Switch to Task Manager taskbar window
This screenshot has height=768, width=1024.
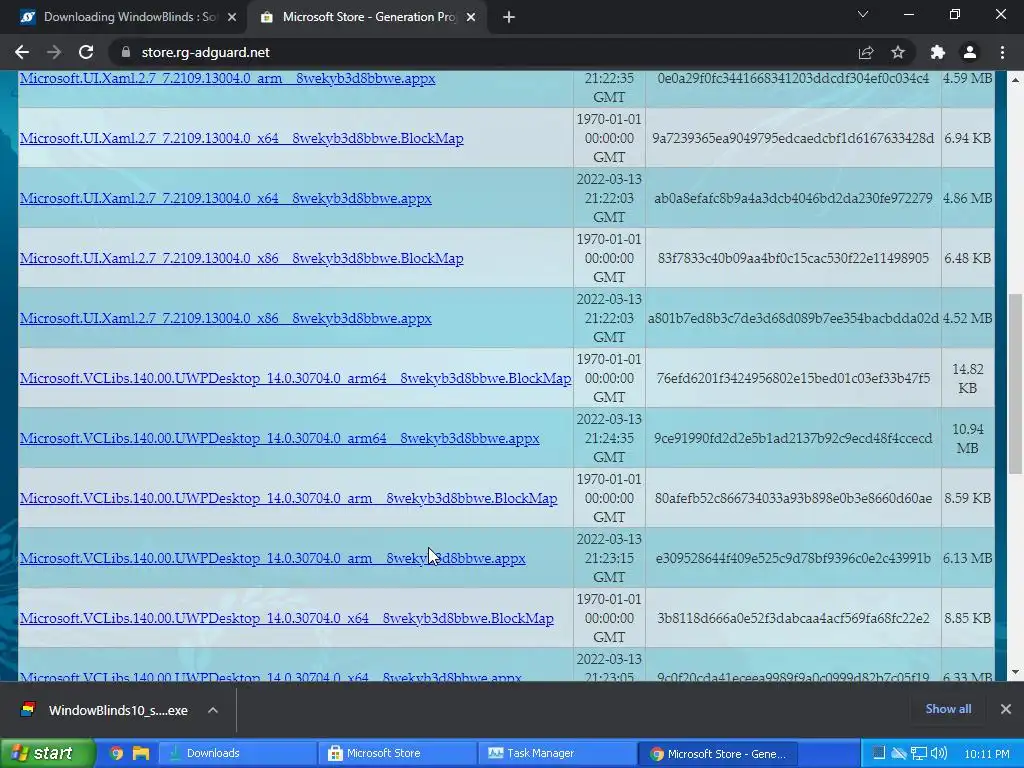click(x=557, y=754)
